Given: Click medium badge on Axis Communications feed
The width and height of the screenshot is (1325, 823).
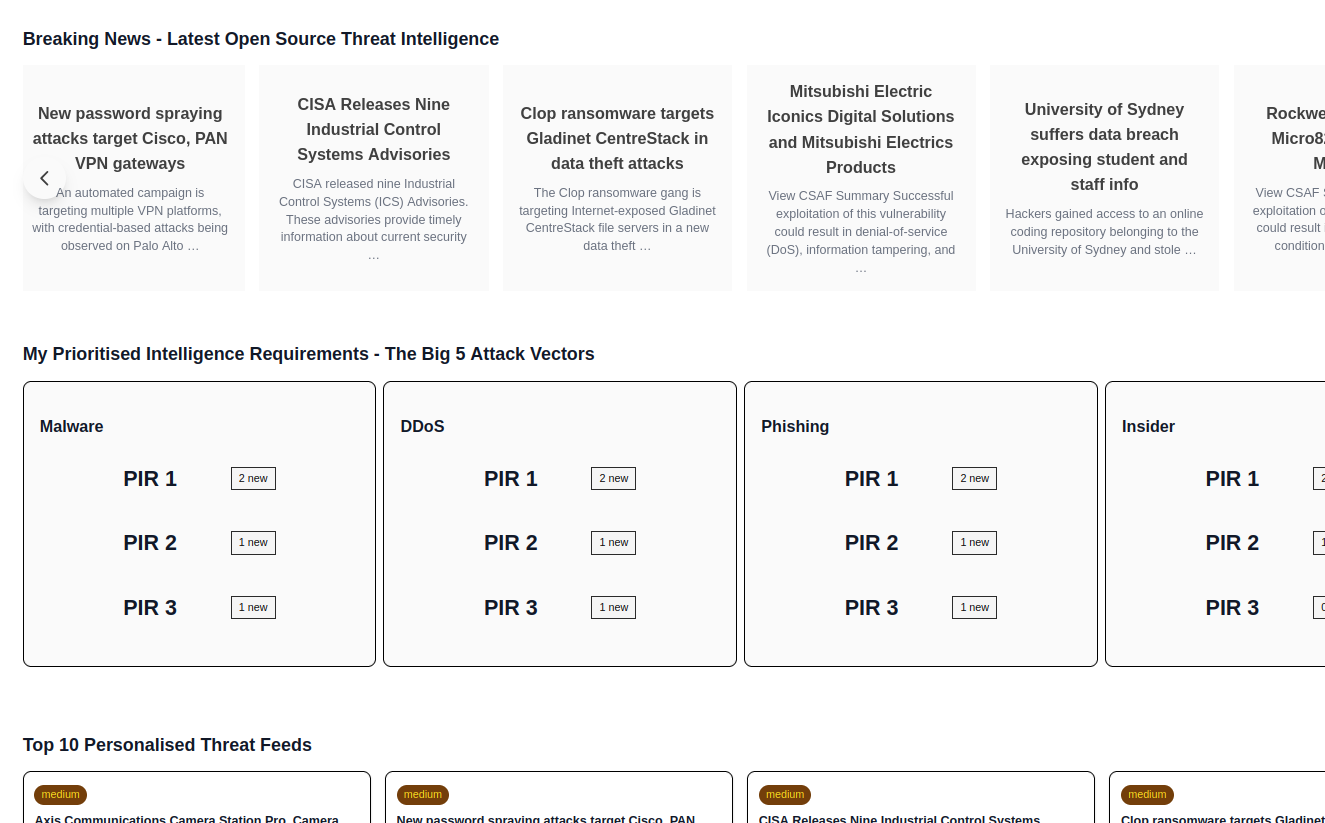Looking at the screenshot, I should [61, 795].
